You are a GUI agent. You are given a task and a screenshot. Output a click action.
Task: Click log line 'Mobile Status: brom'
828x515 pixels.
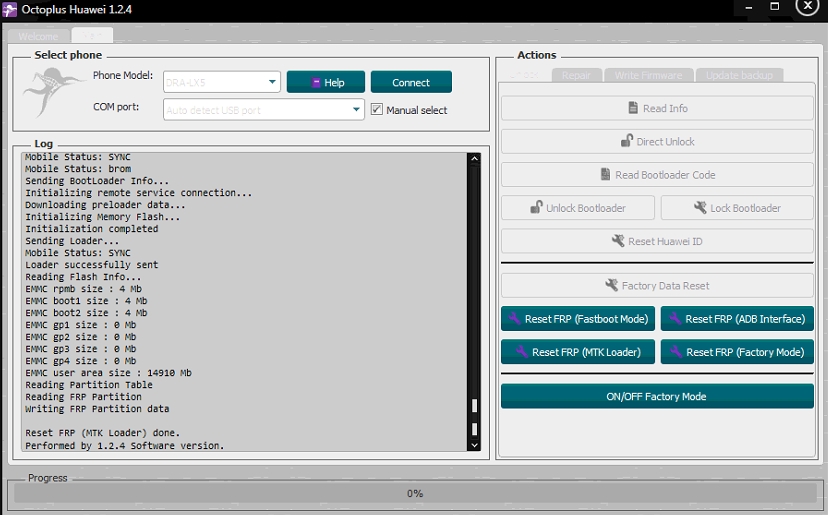coord(78,168)
